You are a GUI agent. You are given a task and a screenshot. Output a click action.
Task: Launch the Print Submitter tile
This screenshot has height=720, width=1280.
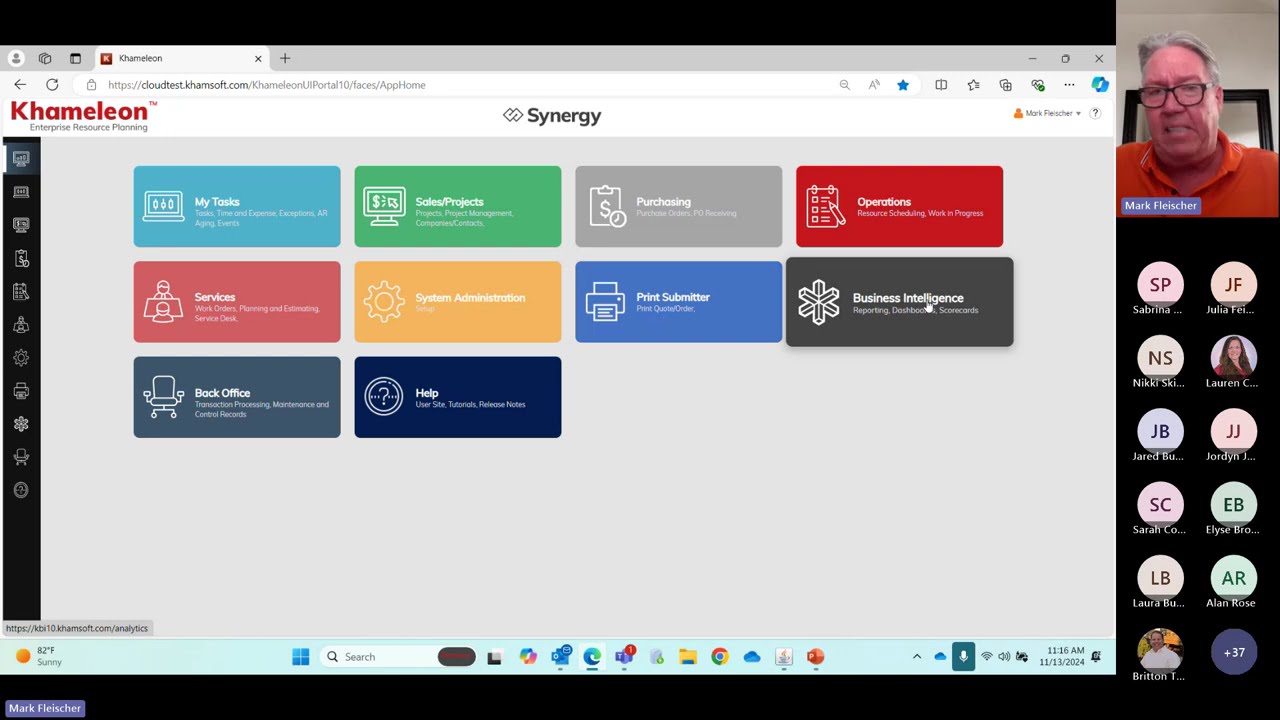click(x=678, y=302)
